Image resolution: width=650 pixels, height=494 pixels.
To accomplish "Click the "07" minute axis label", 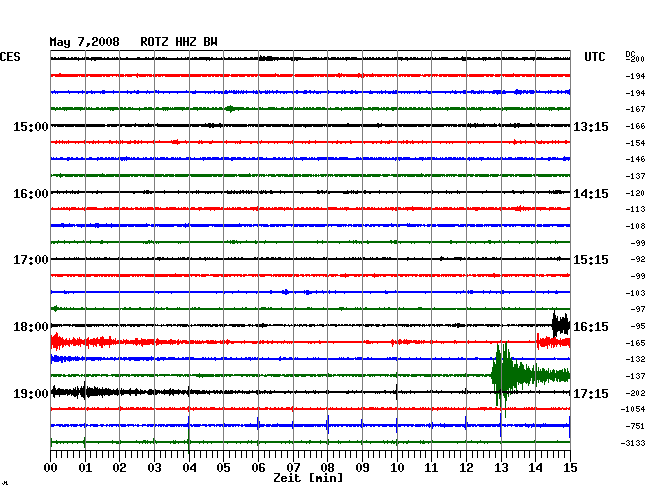I will (x=293, y=468).
